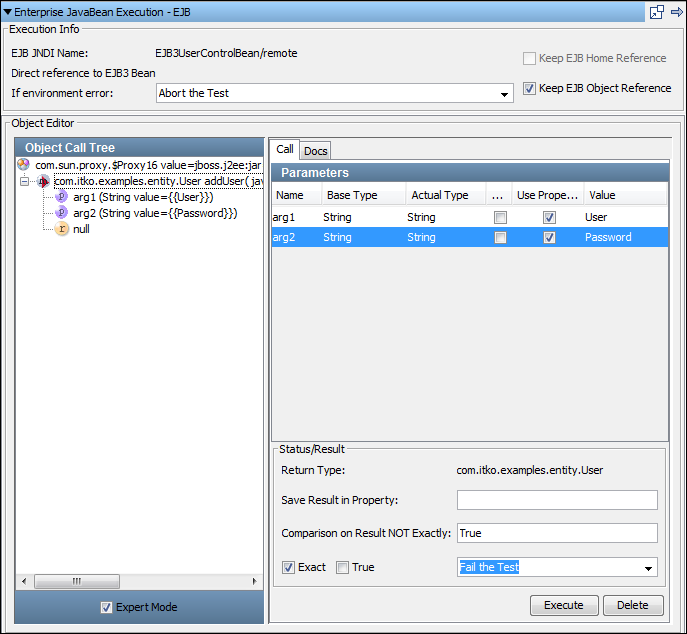
Task: Toggle Keep EJB Home Reference checkbox
Action: click(x=529, y=58)
